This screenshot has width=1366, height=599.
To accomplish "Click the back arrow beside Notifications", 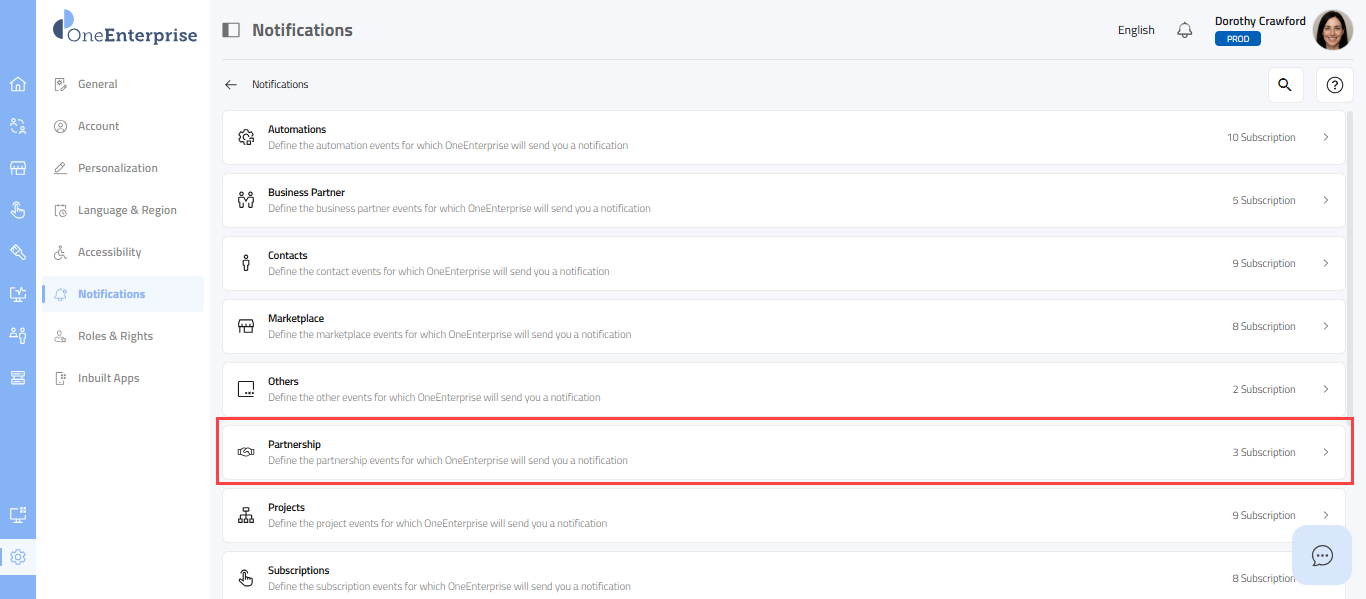I will tap(231, 85).
